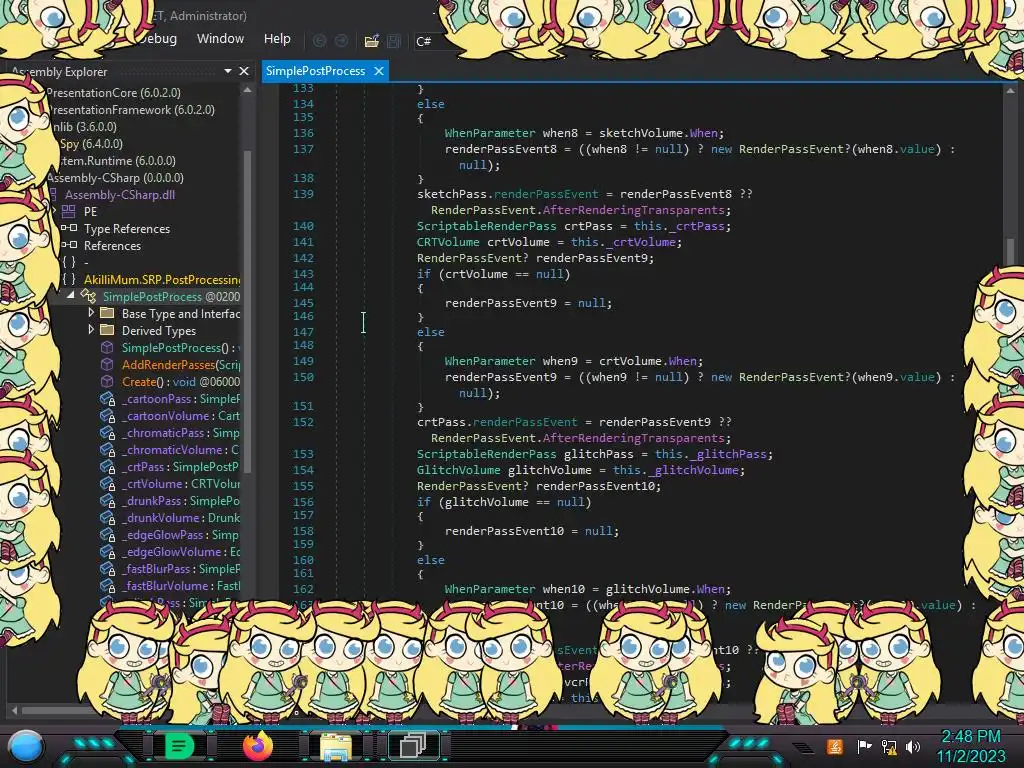Select the PE node icon
This screenshot has height=768, width=1024.
[x=69, y=212]
